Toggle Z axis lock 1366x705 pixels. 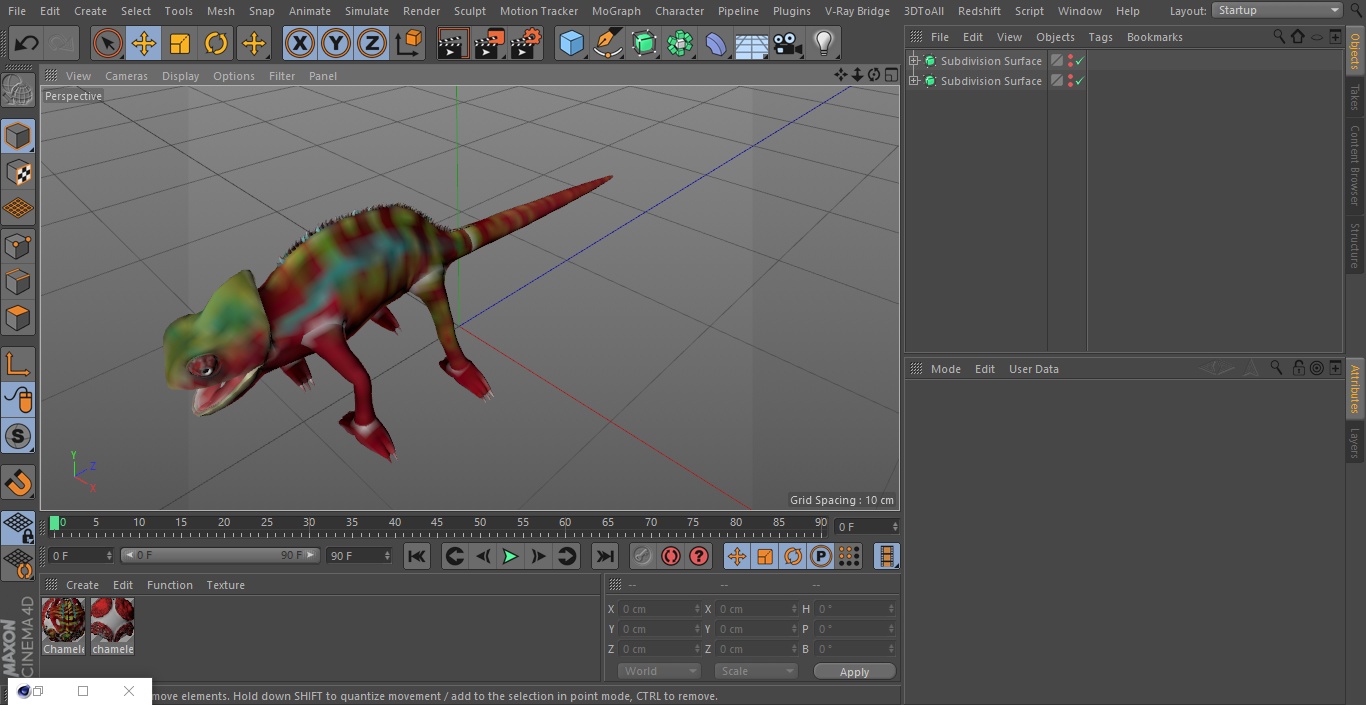pos(372,43)
